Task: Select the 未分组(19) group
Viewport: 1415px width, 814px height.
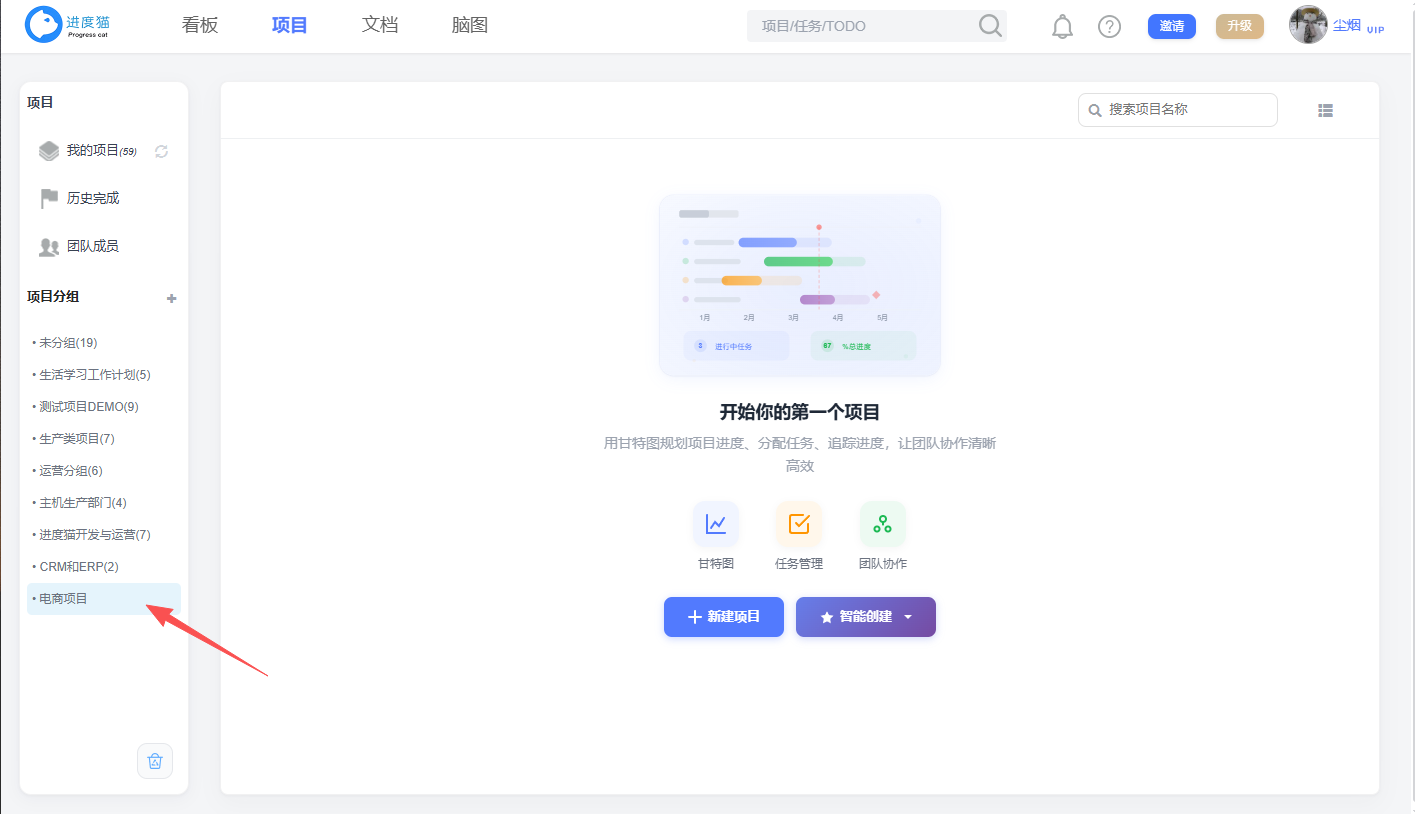Action: click(x=104, y=343)
